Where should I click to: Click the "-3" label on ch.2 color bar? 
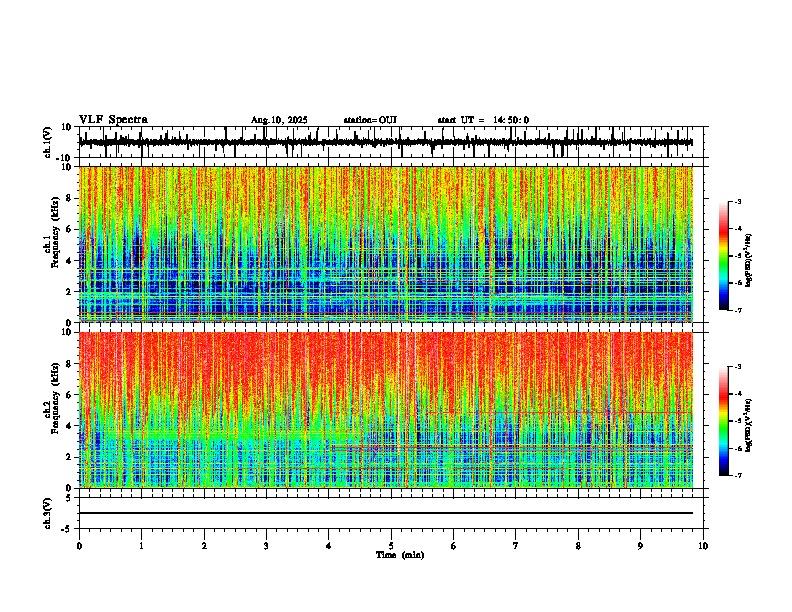[737, 367]
